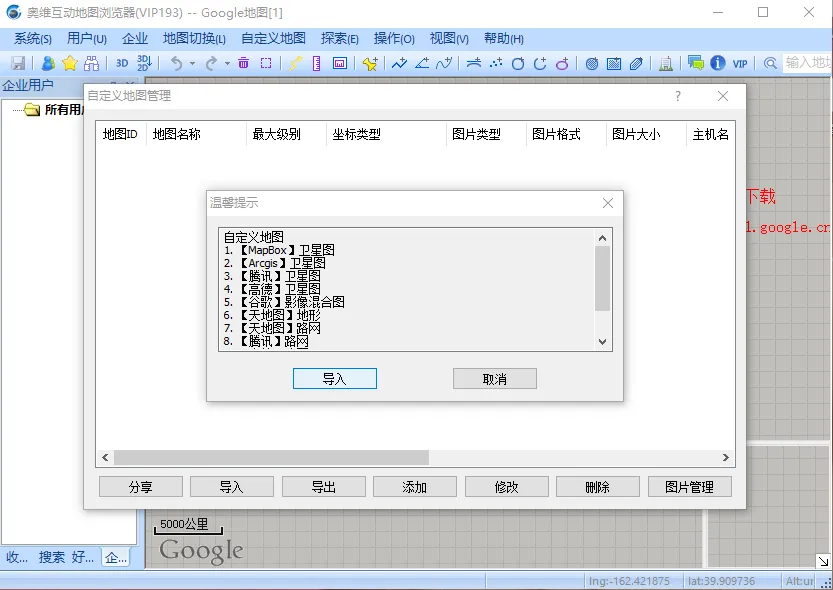Click the VIP icon in toolbar

coord(740,64)
